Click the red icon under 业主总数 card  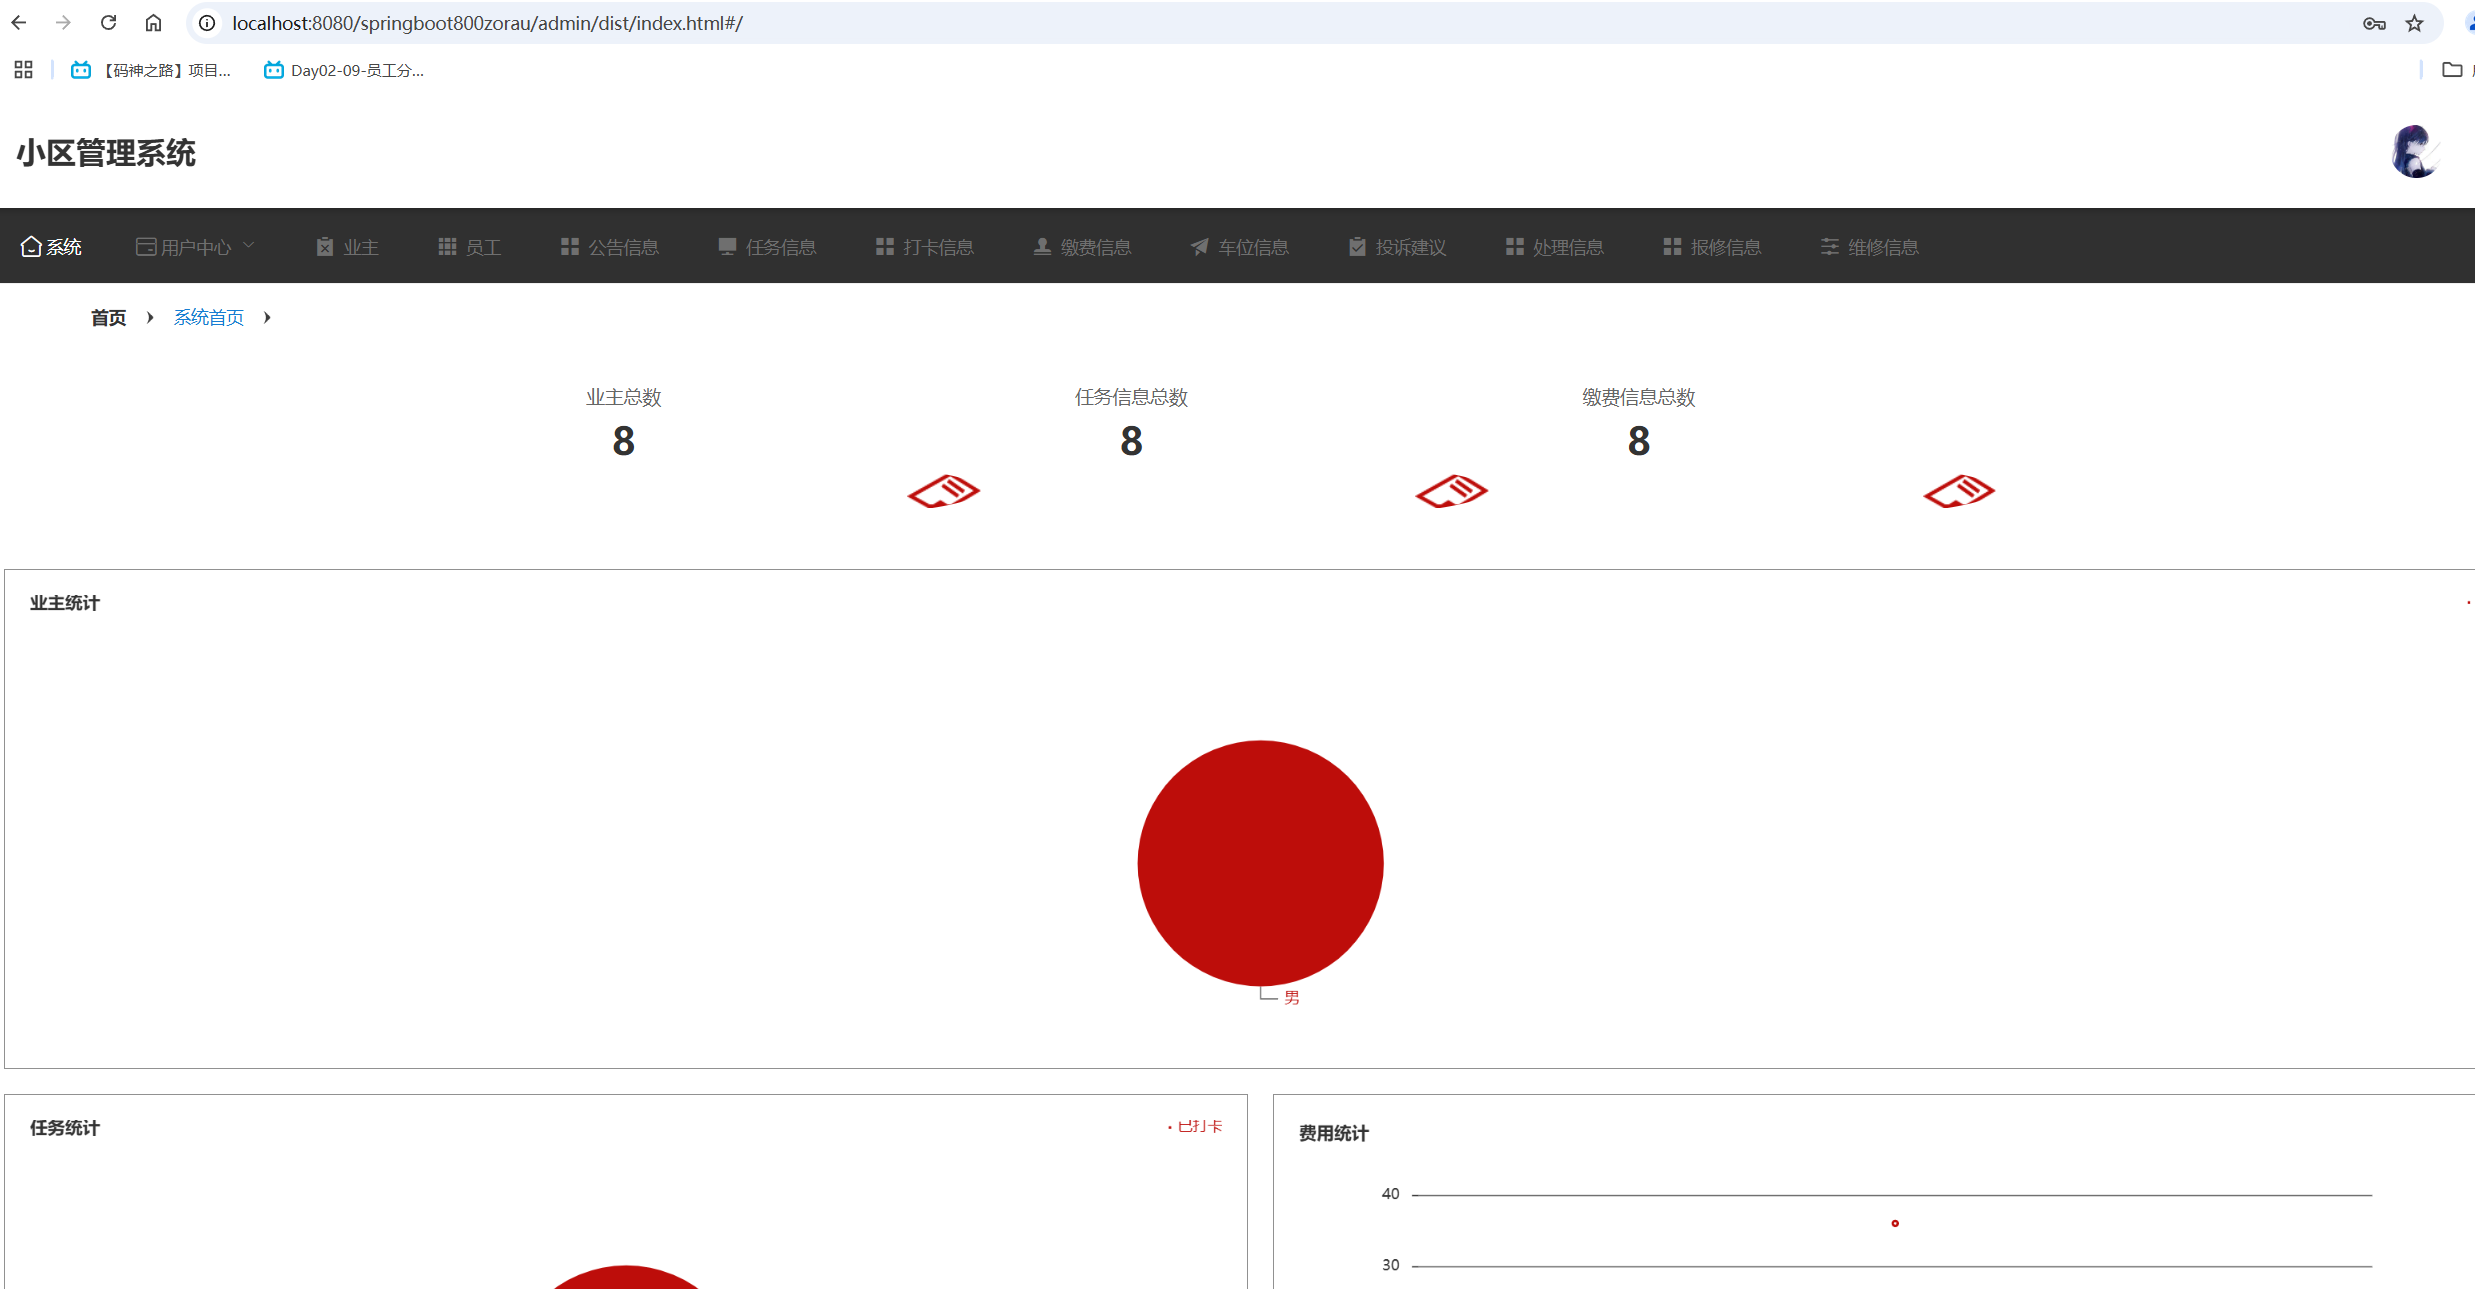coord(943,491)
